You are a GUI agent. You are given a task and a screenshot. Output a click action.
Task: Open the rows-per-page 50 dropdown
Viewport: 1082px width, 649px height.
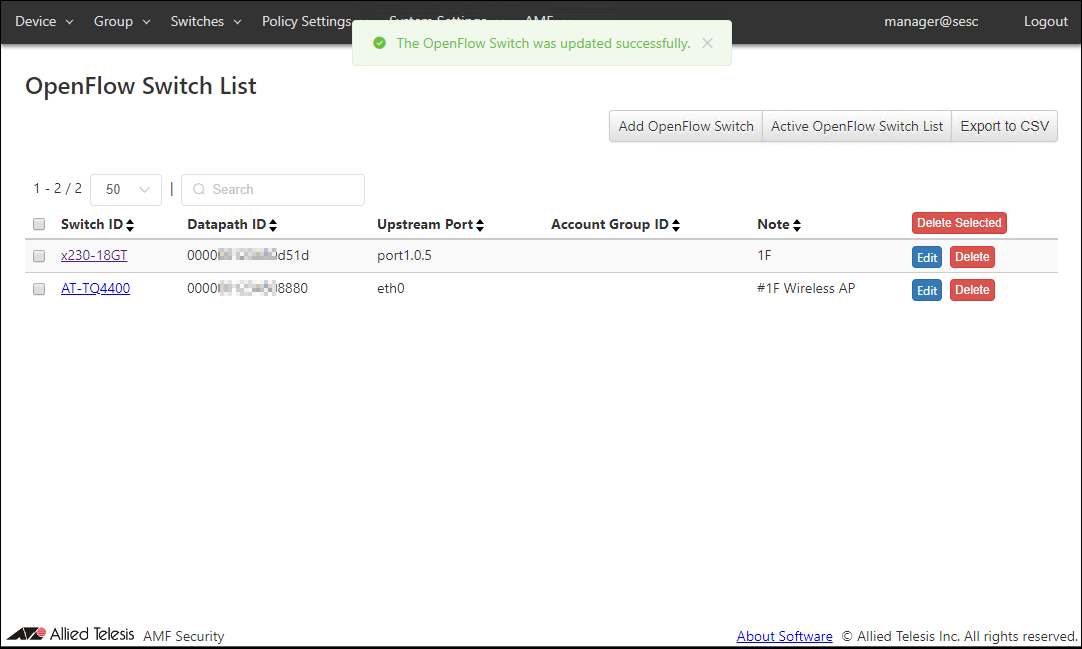click(x=126, y=189)
